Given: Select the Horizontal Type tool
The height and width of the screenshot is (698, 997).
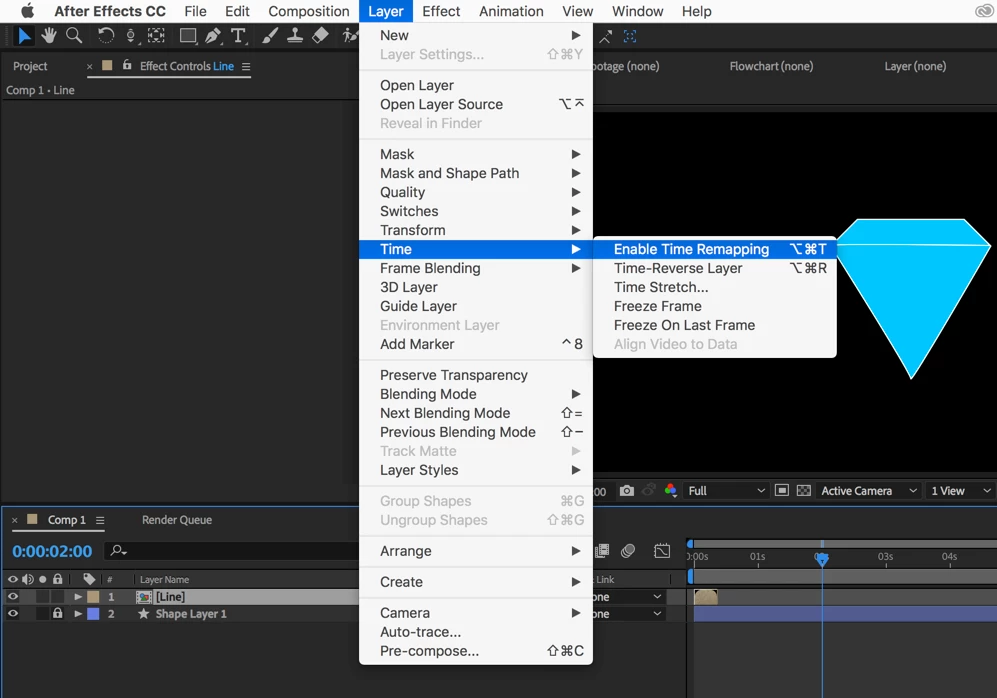Looking at the screenshot, I should 238,36.
